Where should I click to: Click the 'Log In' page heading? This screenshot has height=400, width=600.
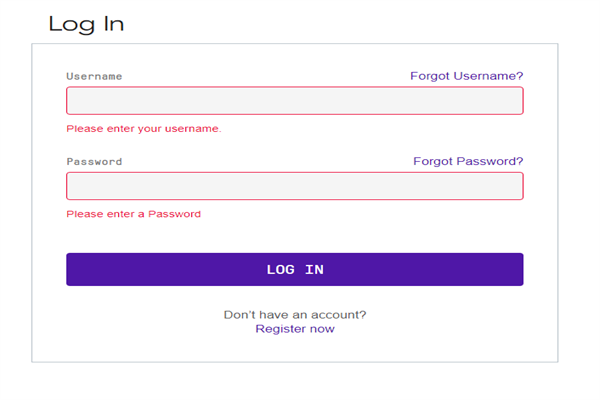[86, 24]
